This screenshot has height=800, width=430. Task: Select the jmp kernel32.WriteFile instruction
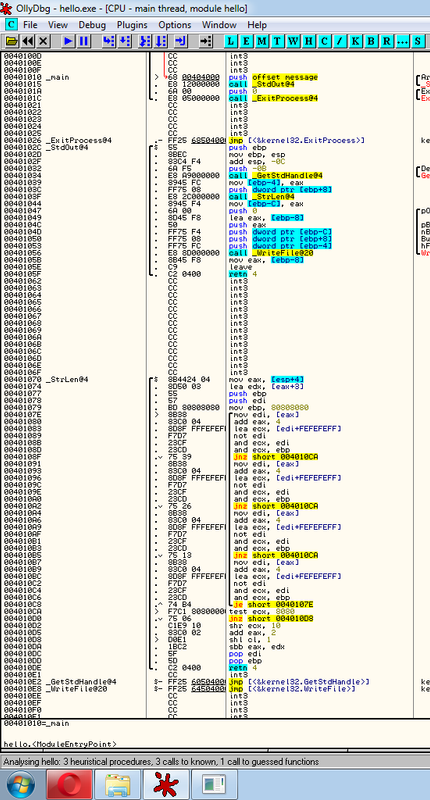pyautogui.click(x=292, y=689)
